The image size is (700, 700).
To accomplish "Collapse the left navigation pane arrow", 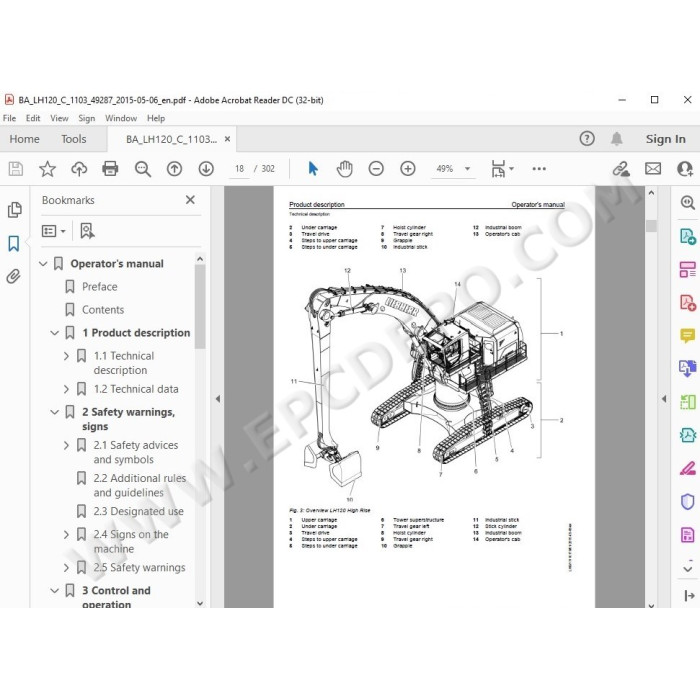I will tap(217, 399).
